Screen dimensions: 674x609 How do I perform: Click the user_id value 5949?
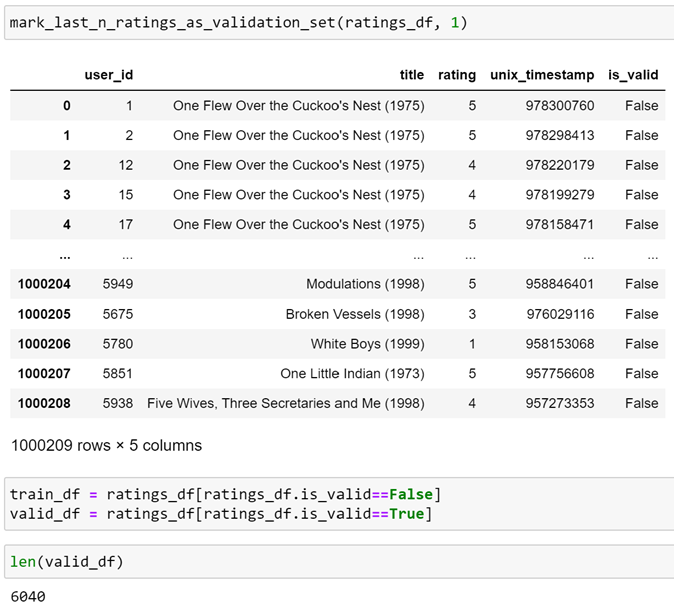tap(117, 284)
